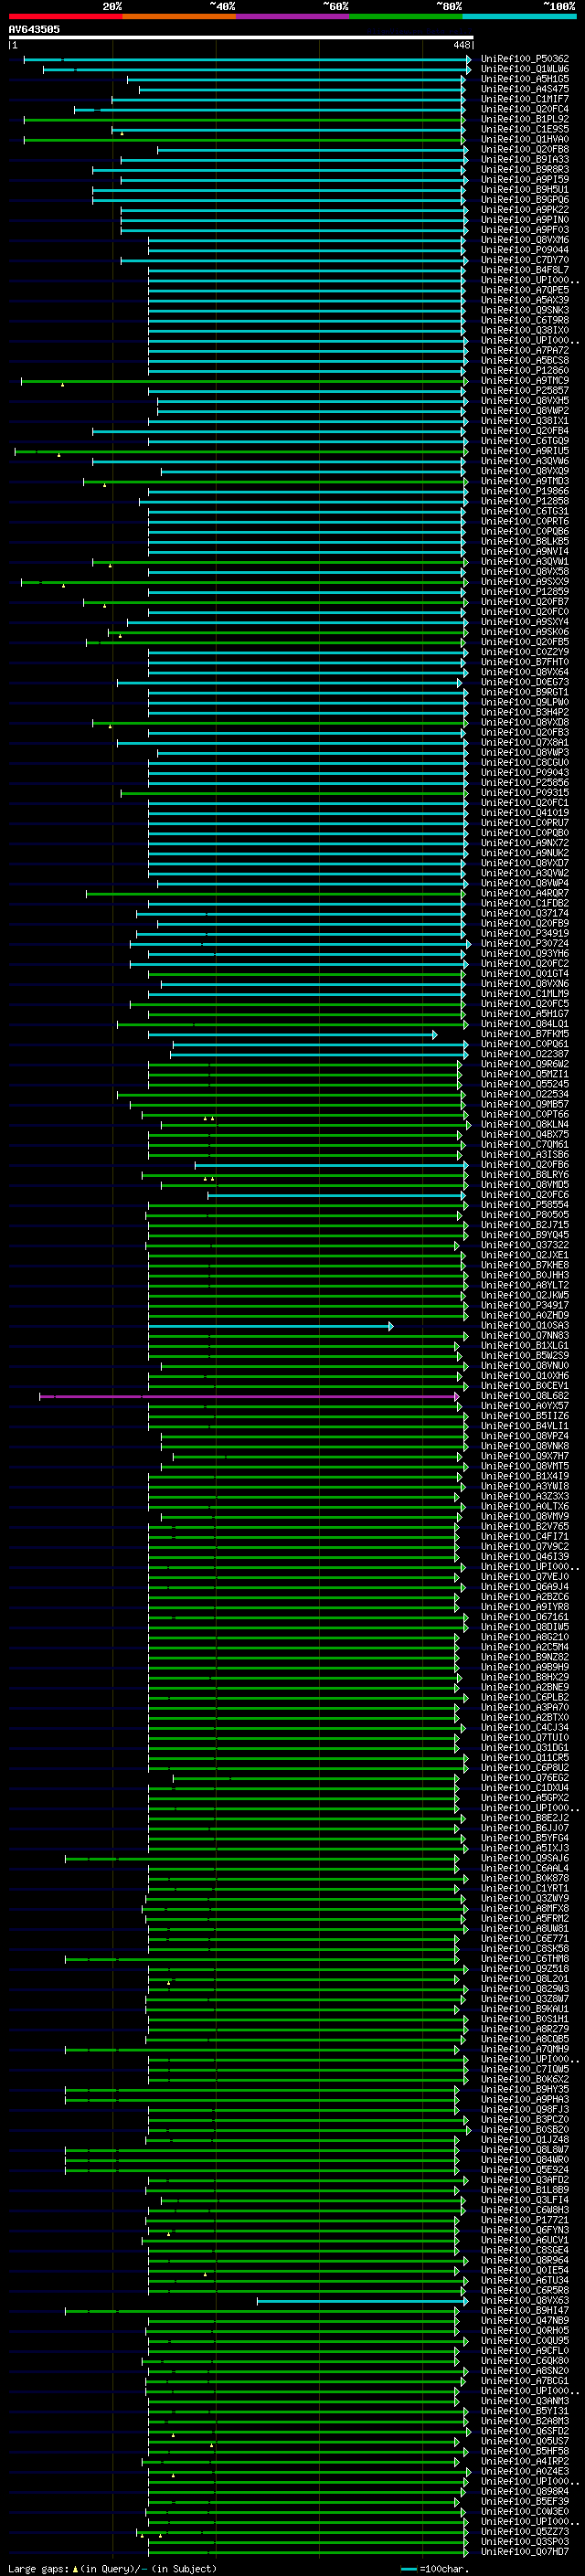This screenshot has width=585, height=2576.
Task: Select the UniRef100_P12860 label
Action: pyautogui.click(x=524, y=371)
